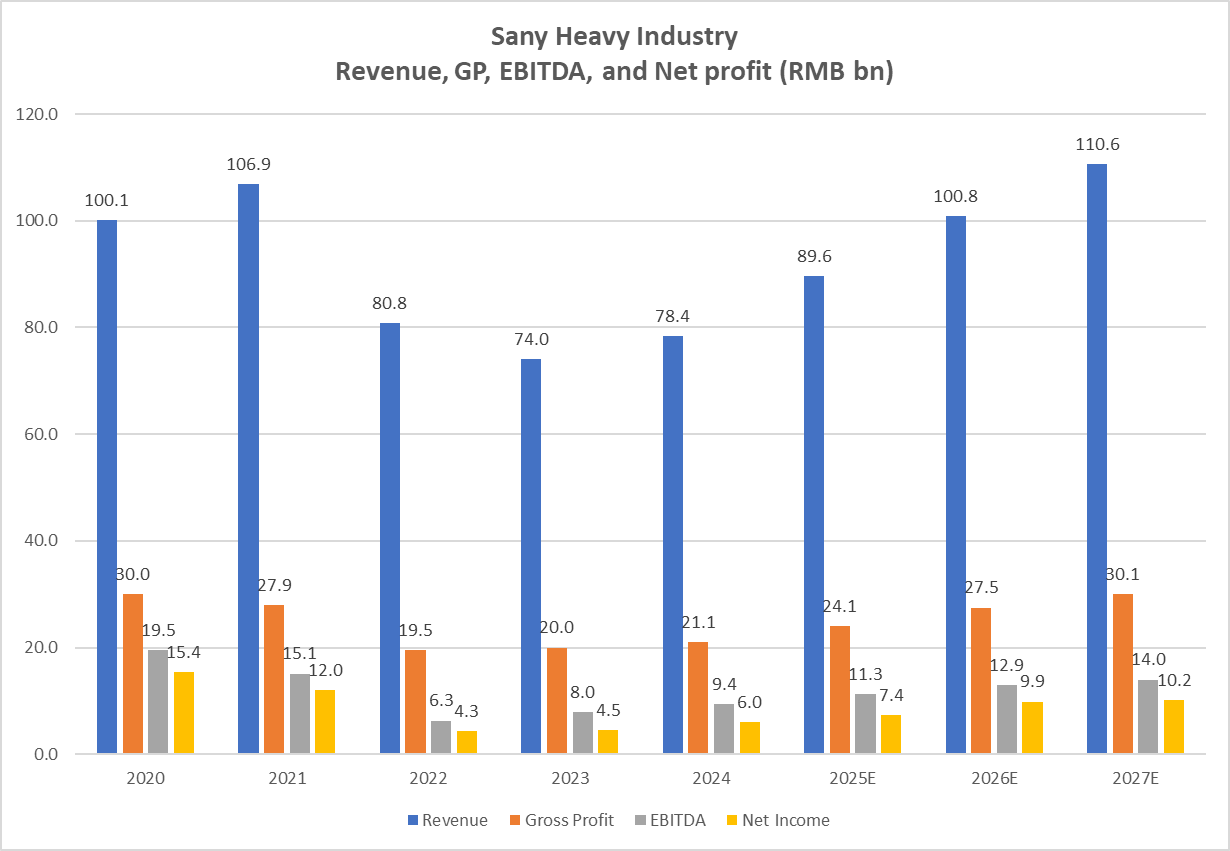Click the blue Revenue legend swatch

point(412,821)
